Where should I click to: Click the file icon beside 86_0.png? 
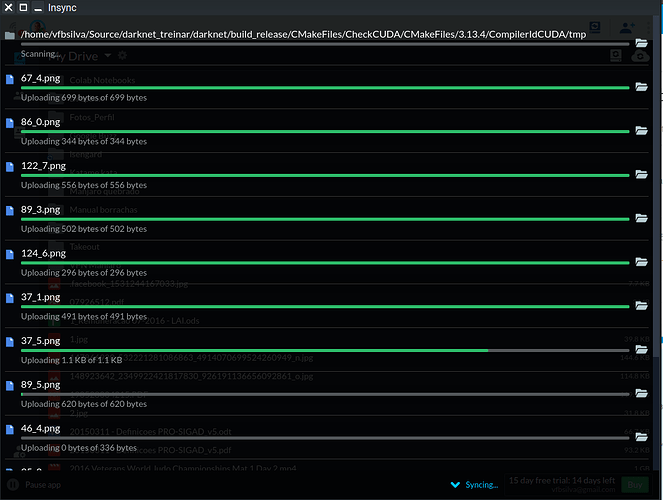click(x=10, y=123)
